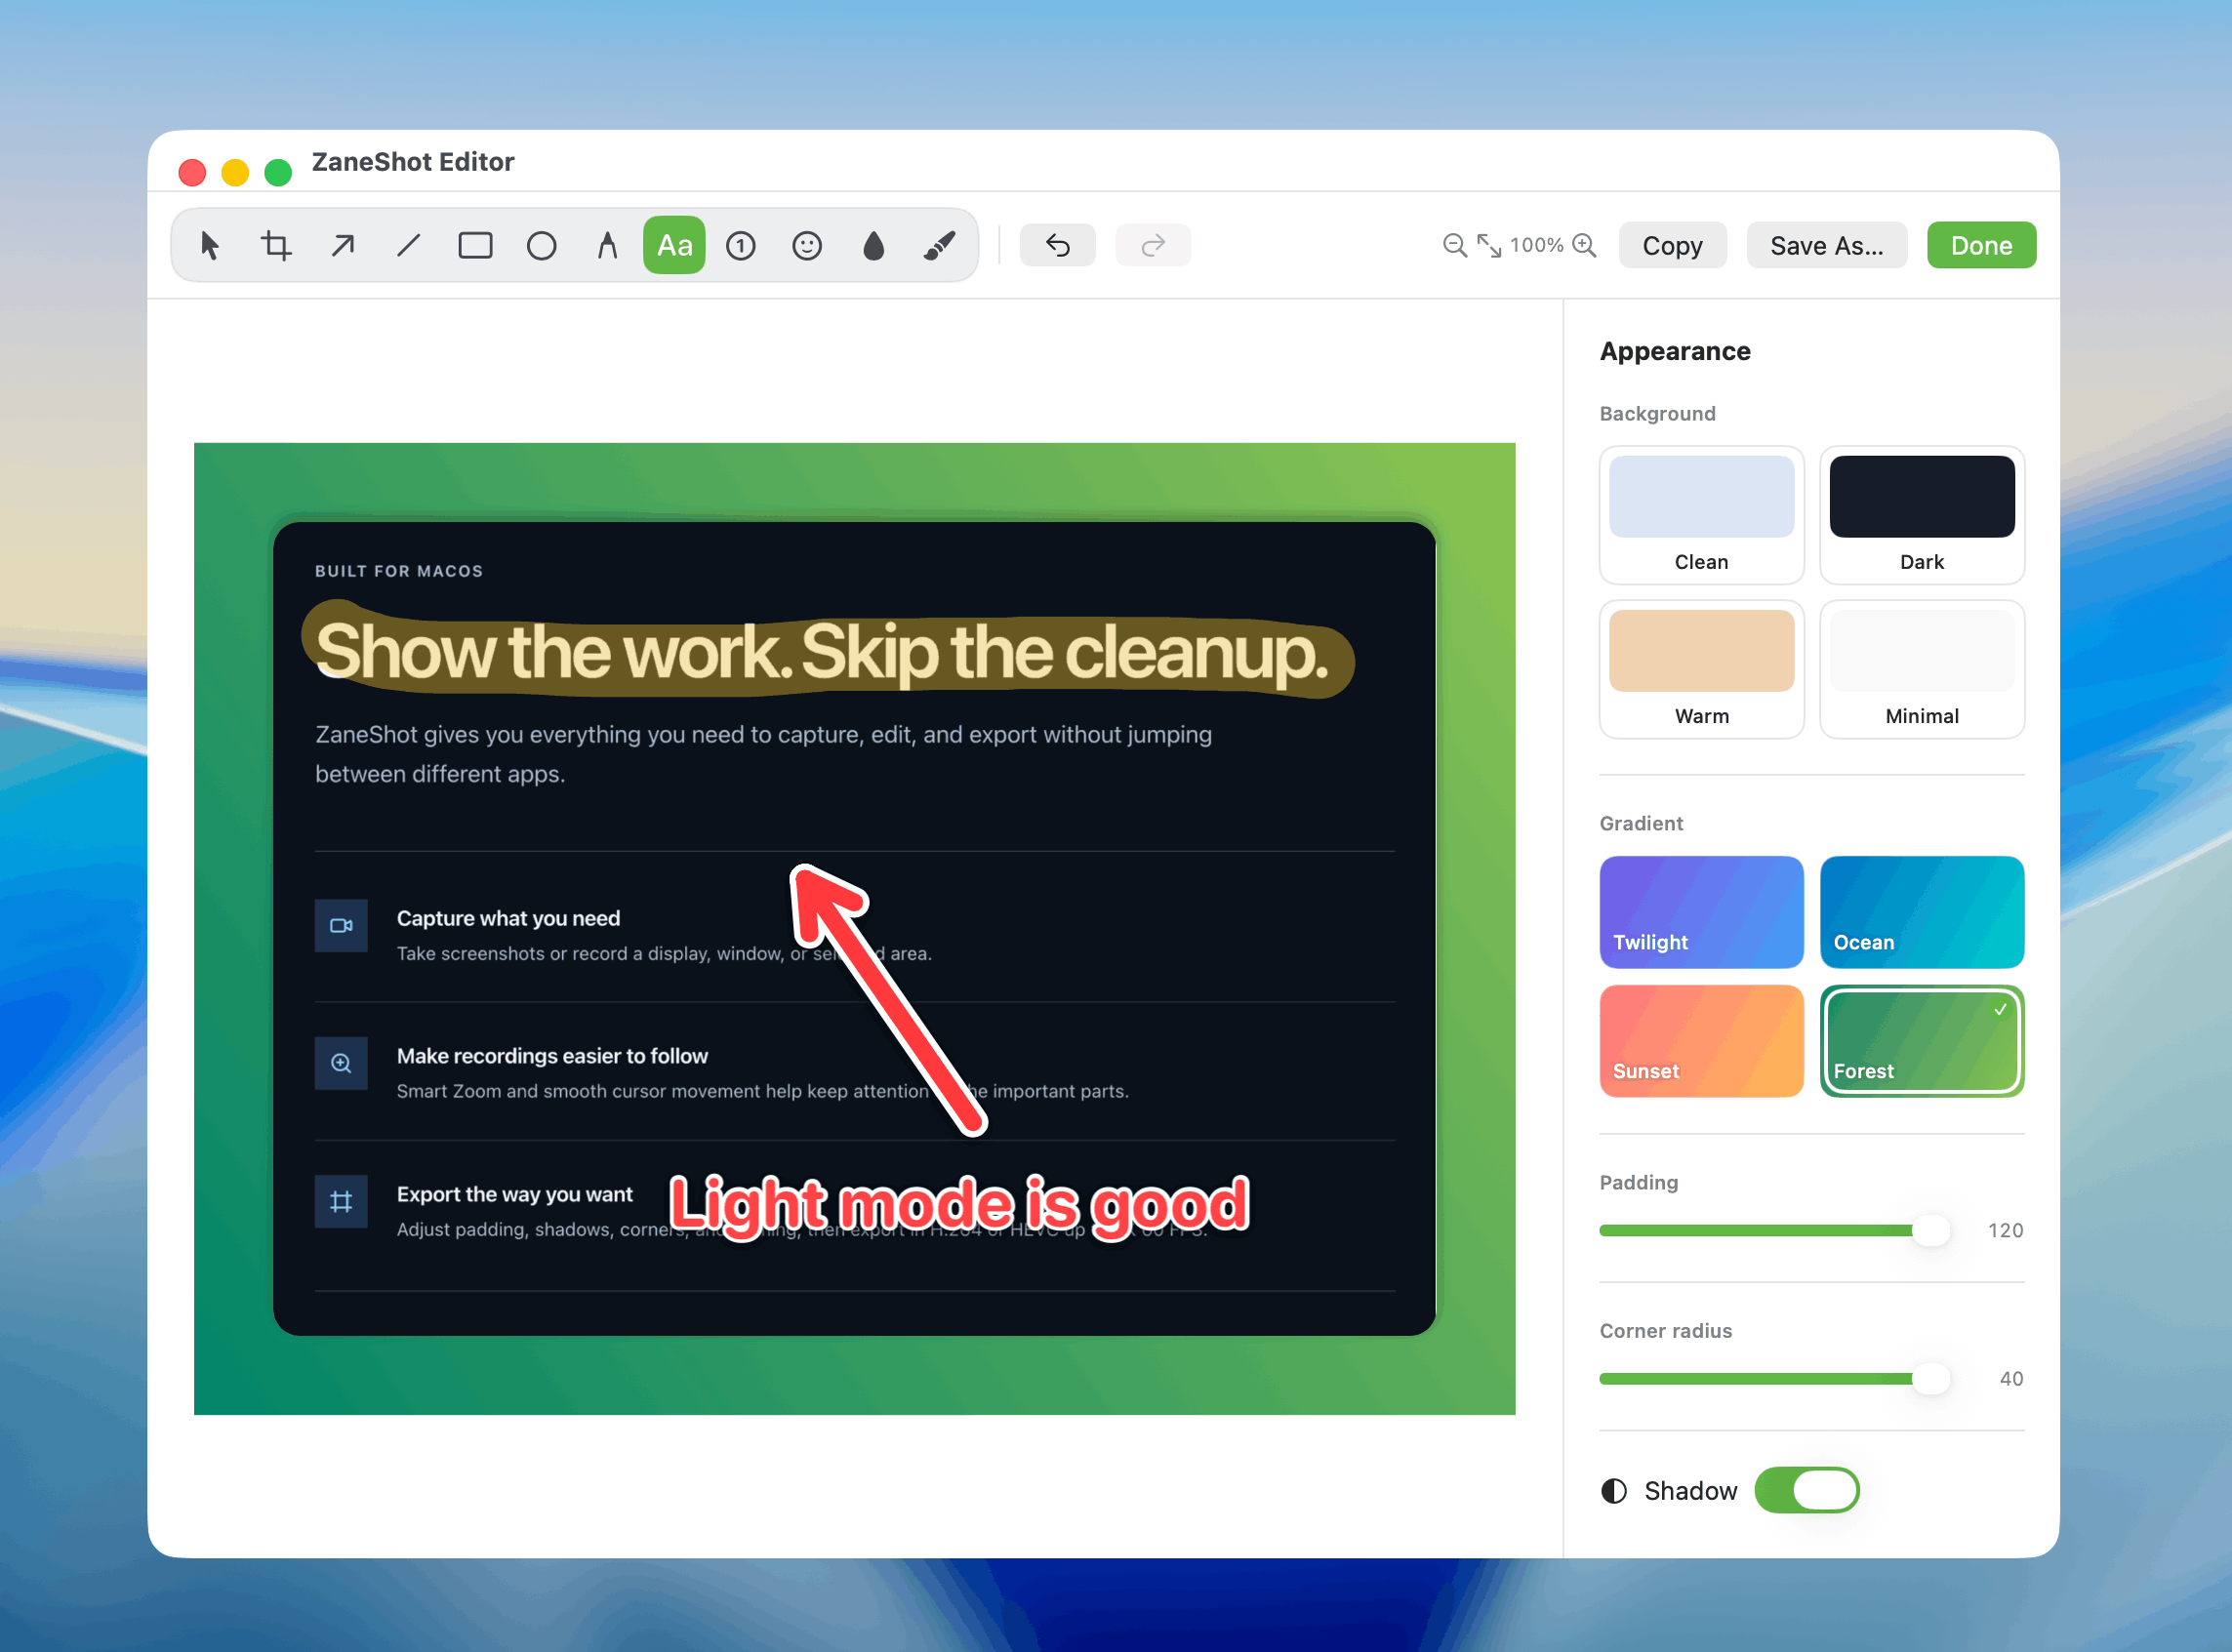Click the Padding value 120
The height and width of the screenshot is (1652, 2232).
(2005, 1230)
